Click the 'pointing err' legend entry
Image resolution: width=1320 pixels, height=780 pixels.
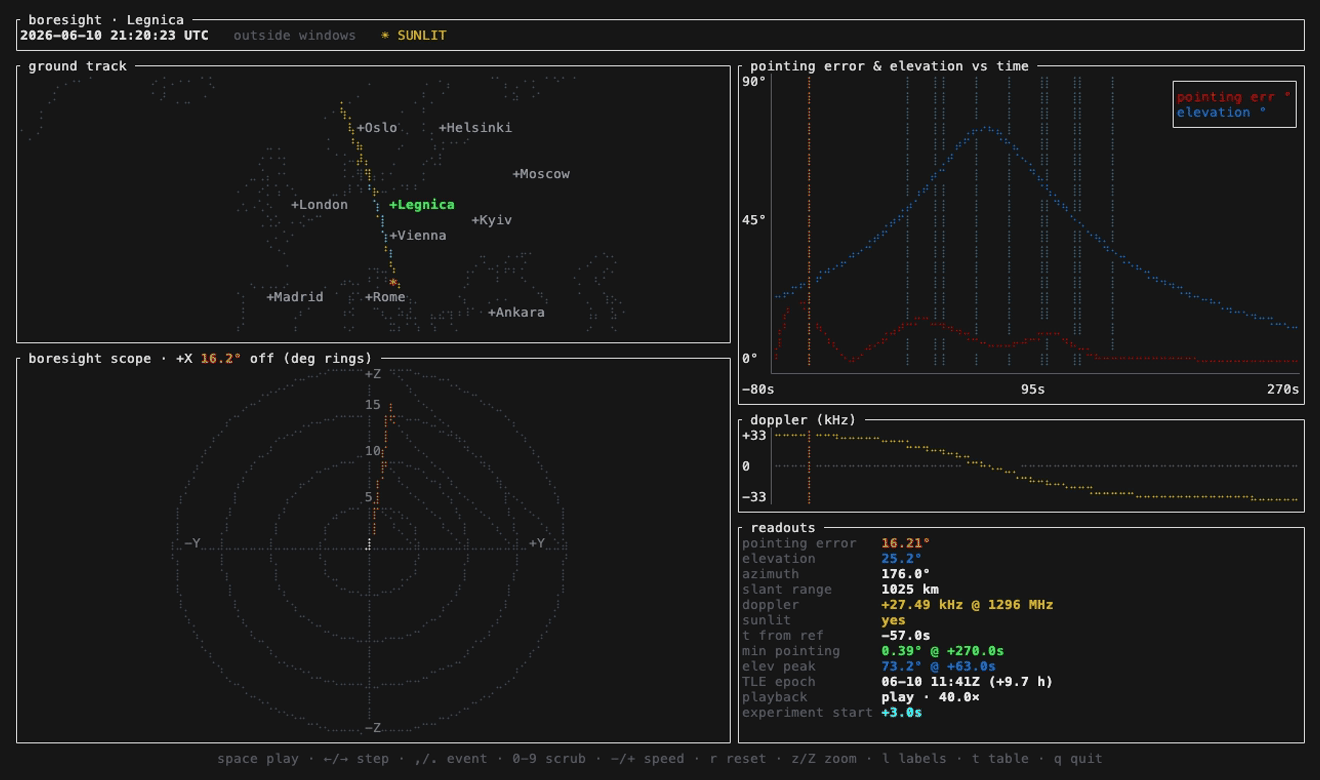click(1233, 97)
